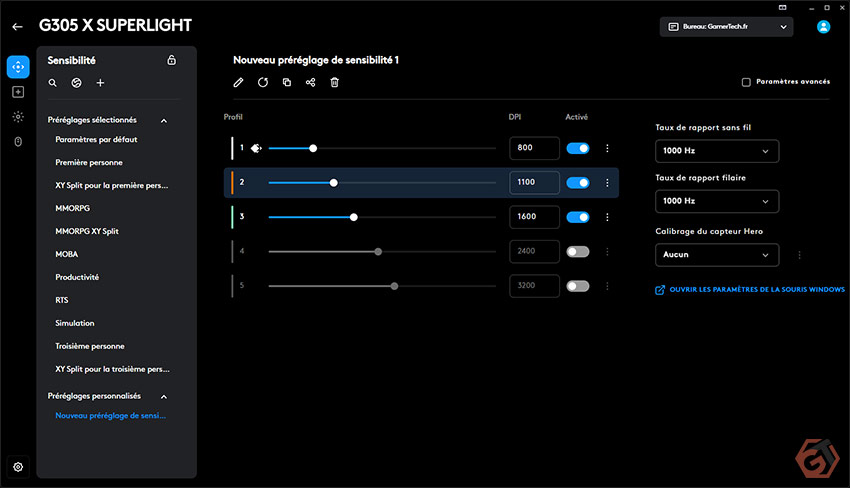Image resolution: width=850 pixels, height=488 pixels.
Task: Select MOBA preset
Action: tap(67, 254)
